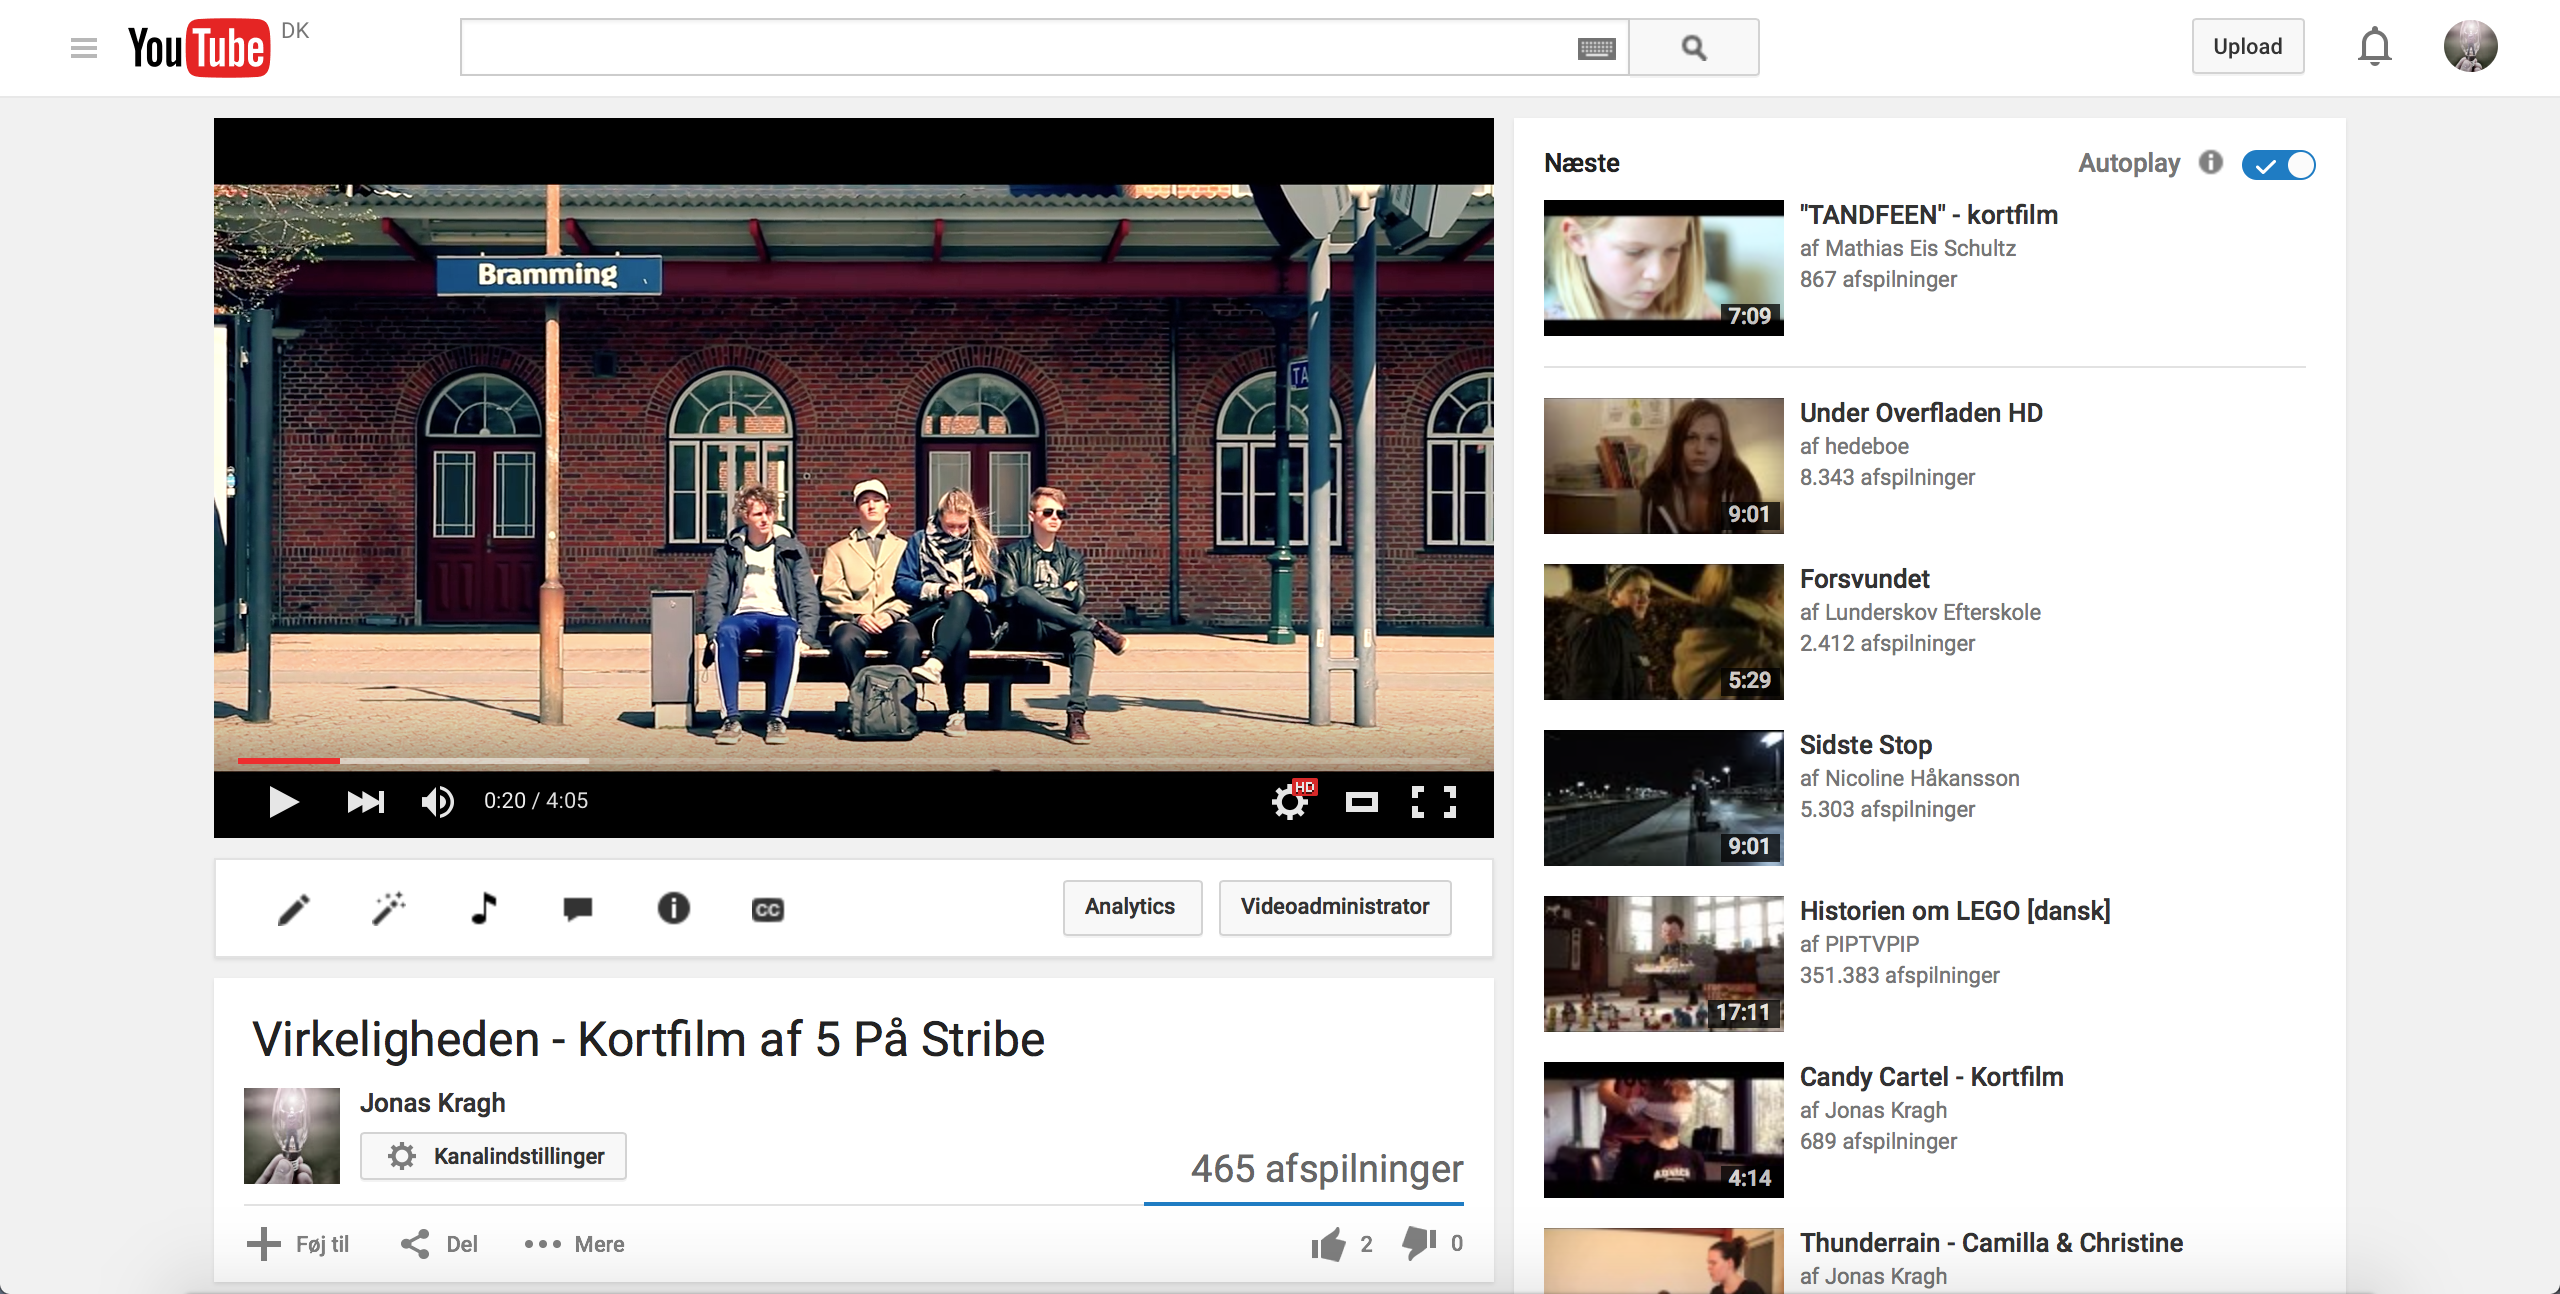Viewport: 2560px width, 1294px height.
Task: Disable the Autoplay toggle
Action: (x=2278, y=165)
